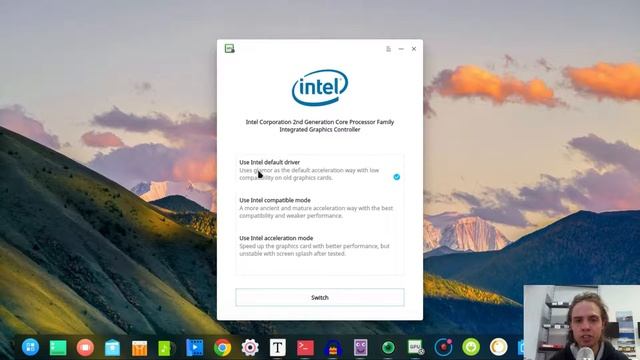Click the webcam overlay video thumbnail
Screen dimensions: 640x360
click(582, 322)
